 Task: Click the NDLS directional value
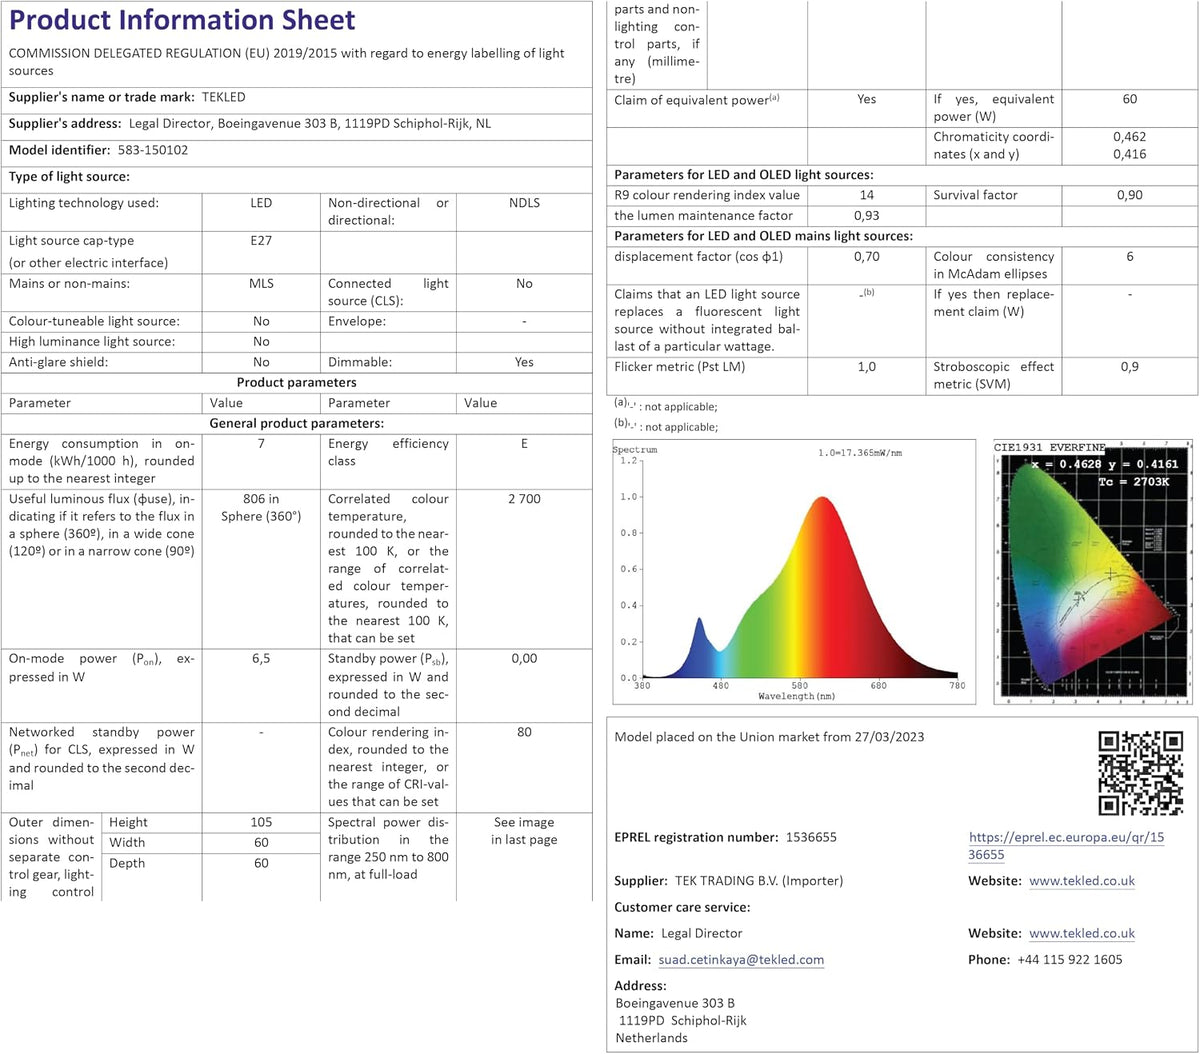point(524,202)
